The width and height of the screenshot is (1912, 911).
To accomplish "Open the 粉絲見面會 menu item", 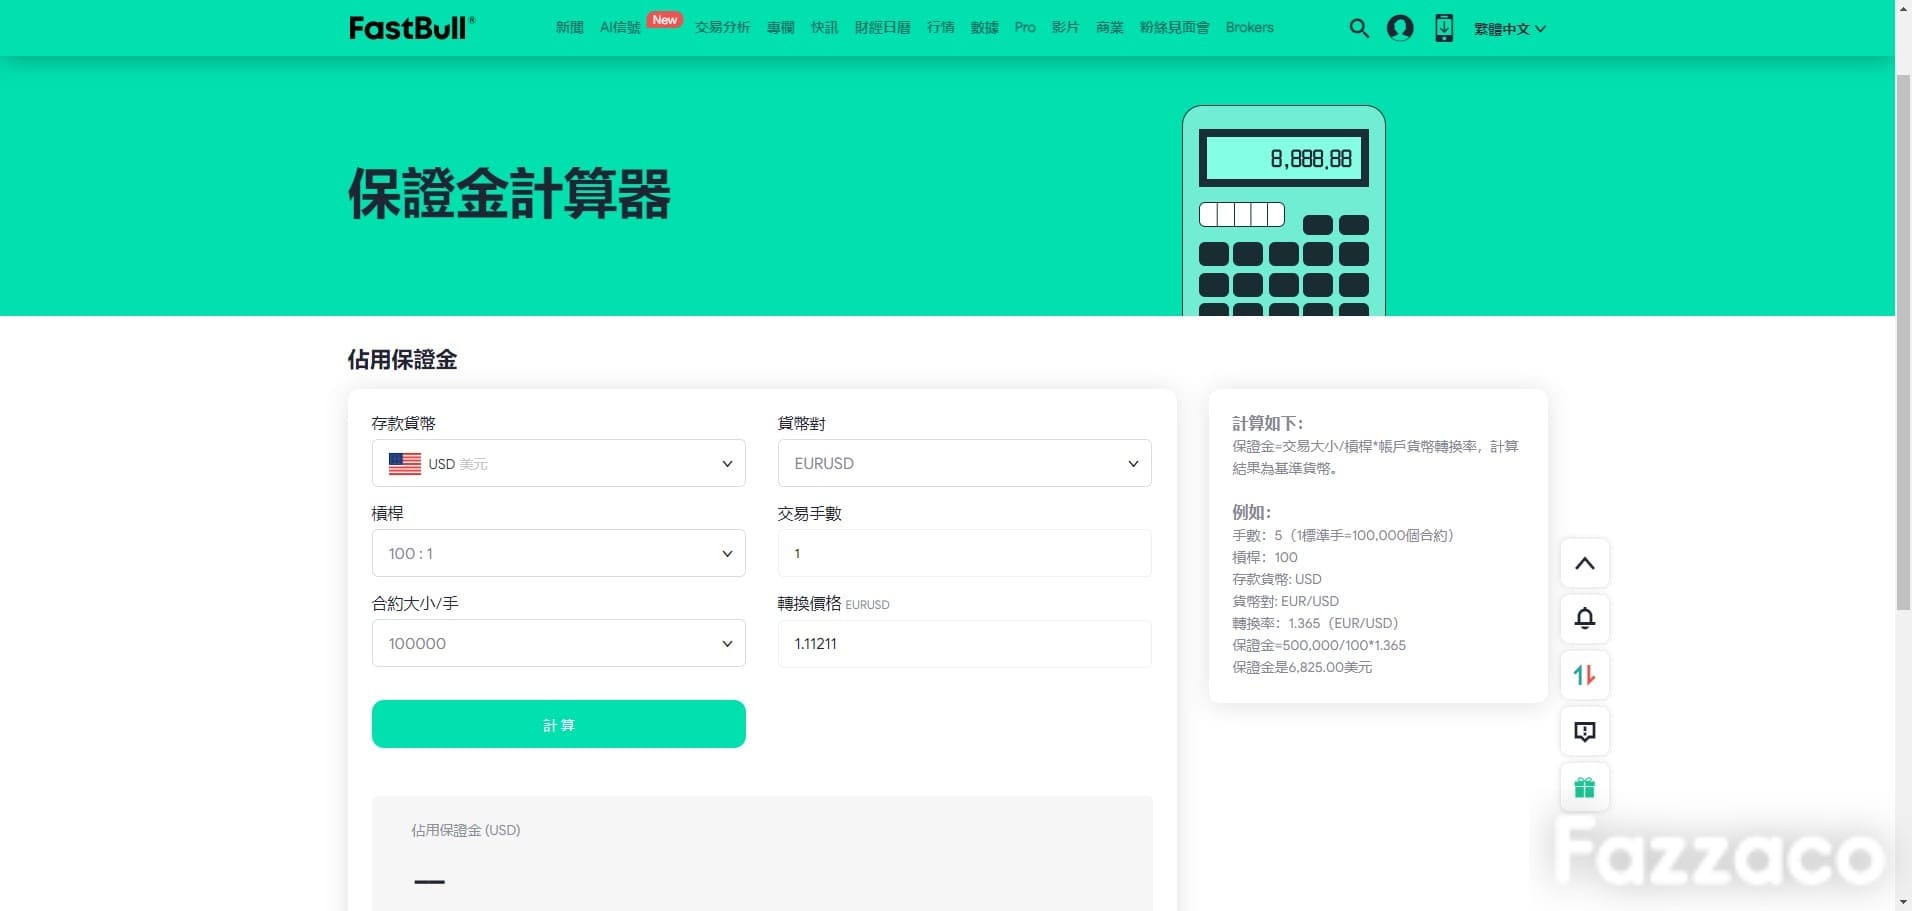I will pyautogui.click(x=1174, y=28).
